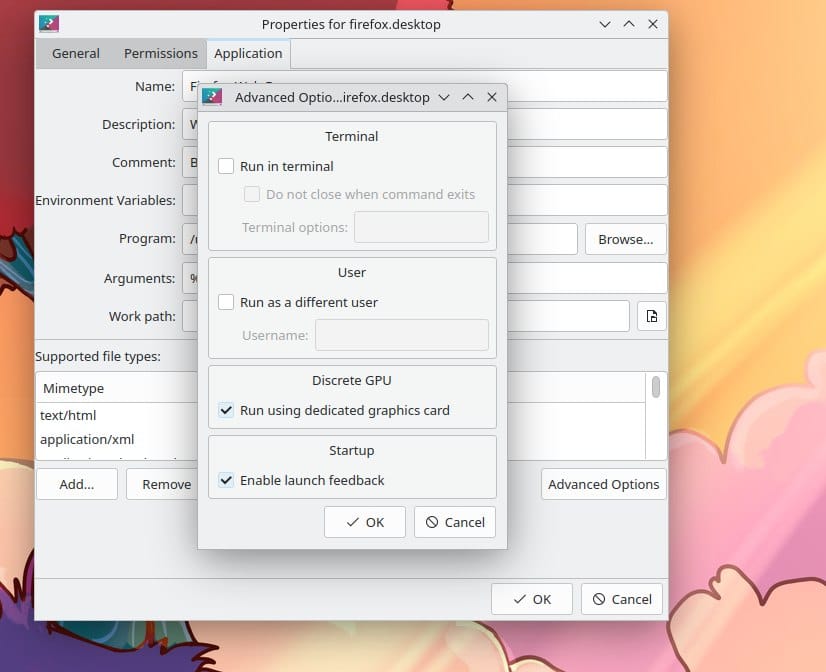Viewport: 826px width, 672px height.
Task: Disable Enable launch feedback option
Action: [226, 480]
